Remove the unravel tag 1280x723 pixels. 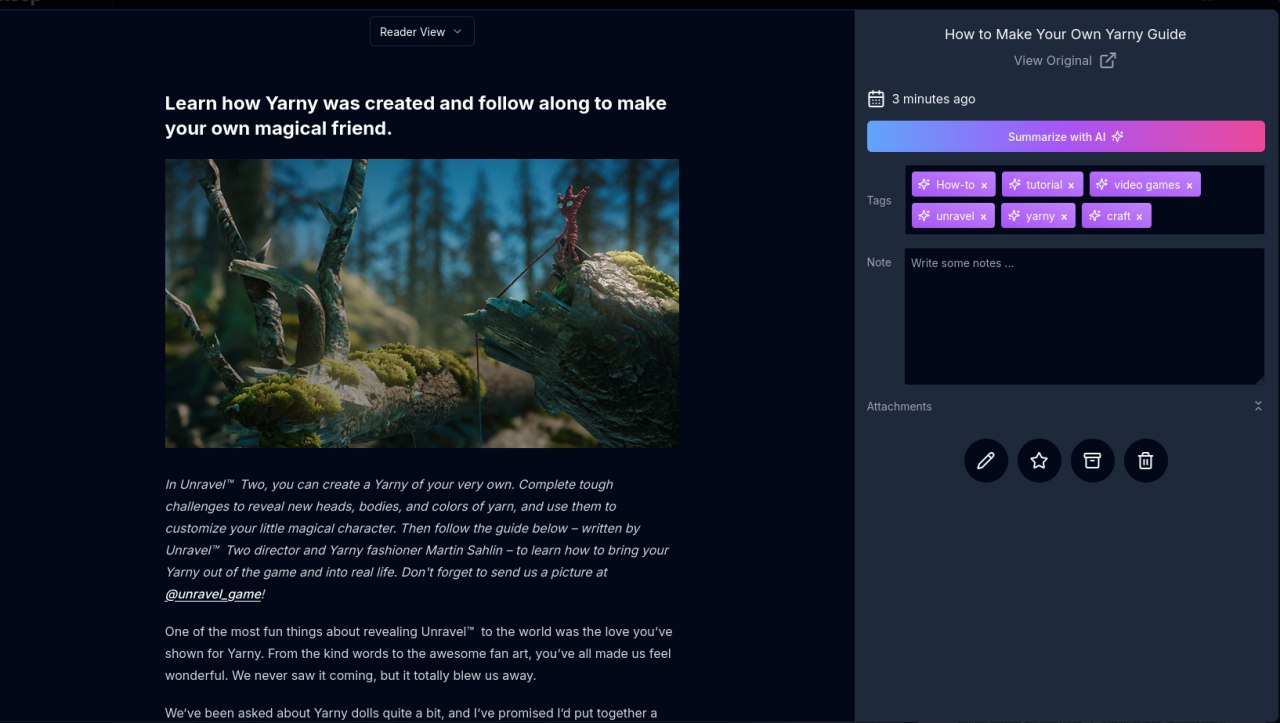(983, 217)
